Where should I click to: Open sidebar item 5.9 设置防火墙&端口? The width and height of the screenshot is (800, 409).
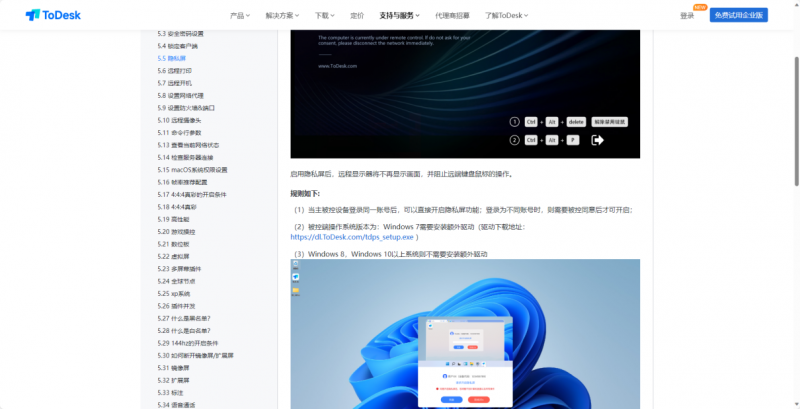click(x=186, y=108)
